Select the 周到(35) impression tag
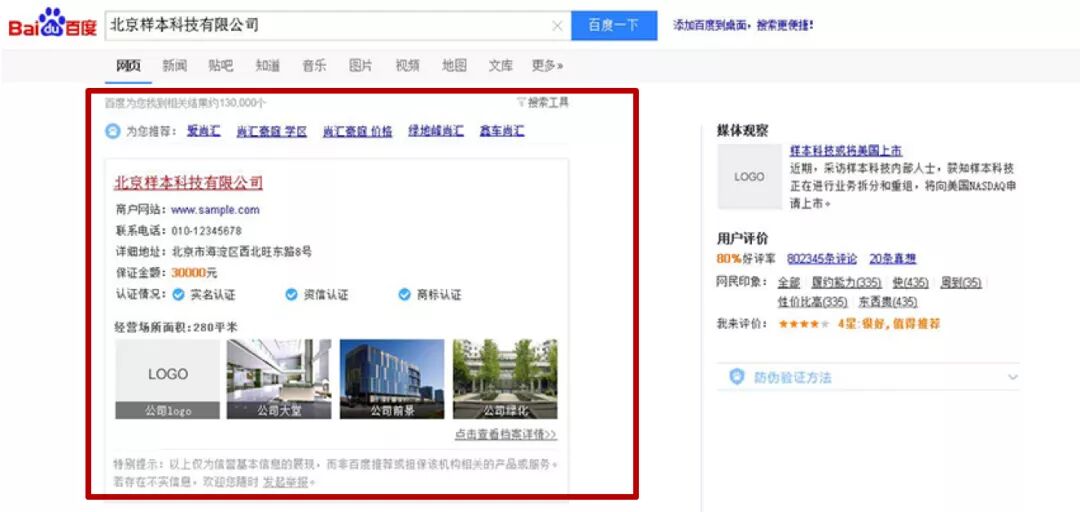Image resolution: width=1080 pixels, height=512 pixels. coord(960,283)
